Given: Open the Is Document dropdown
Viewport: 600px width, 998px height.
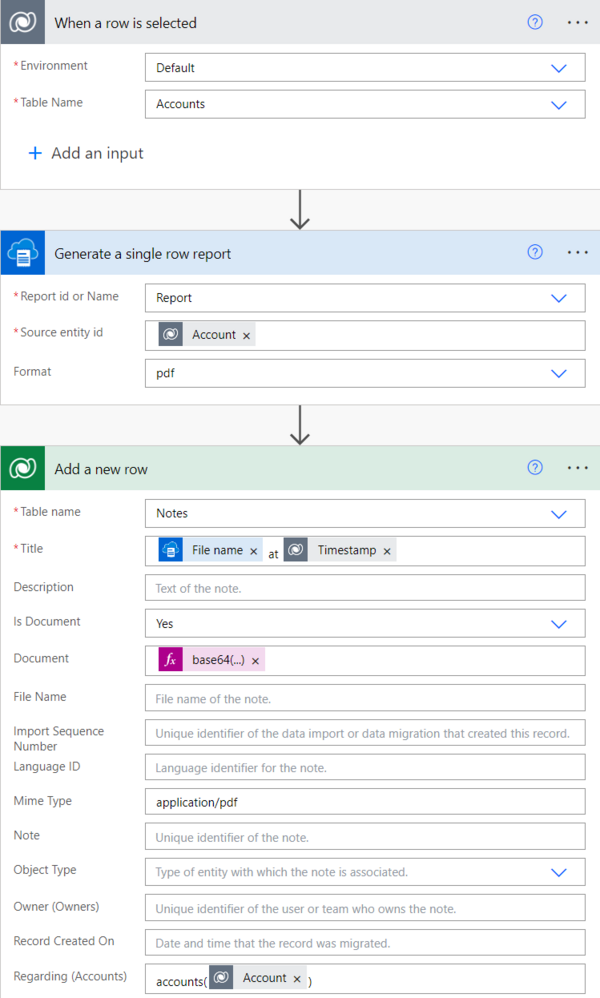Looking at the screenshot, I should point(560,621).
